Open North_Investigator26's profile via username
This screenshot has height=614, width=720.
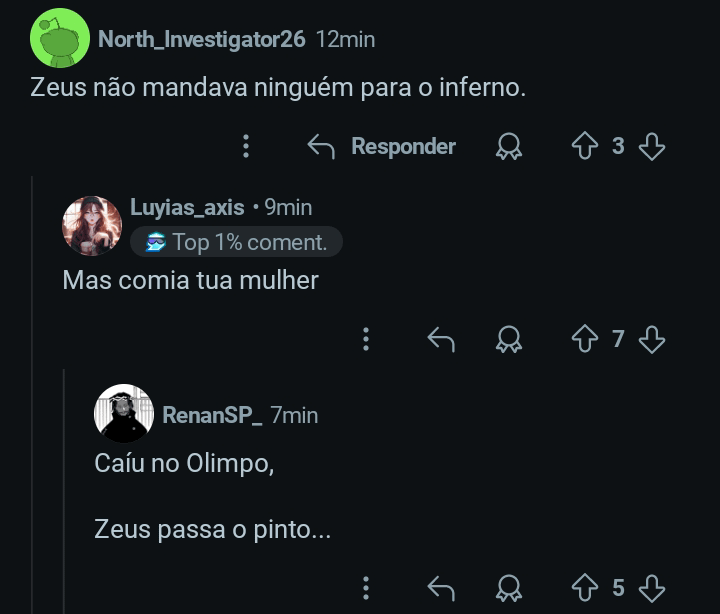202,39
